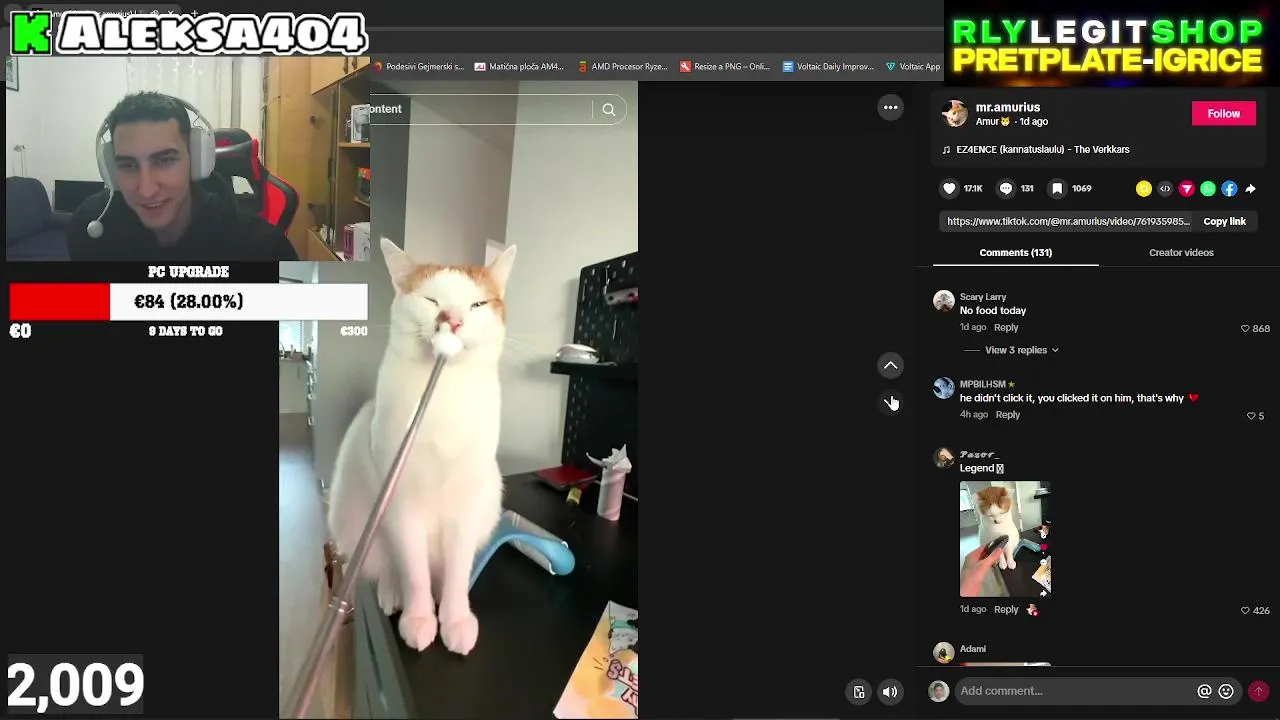
Task: Open cat image in Legend comment
Action: point(1005,539)
